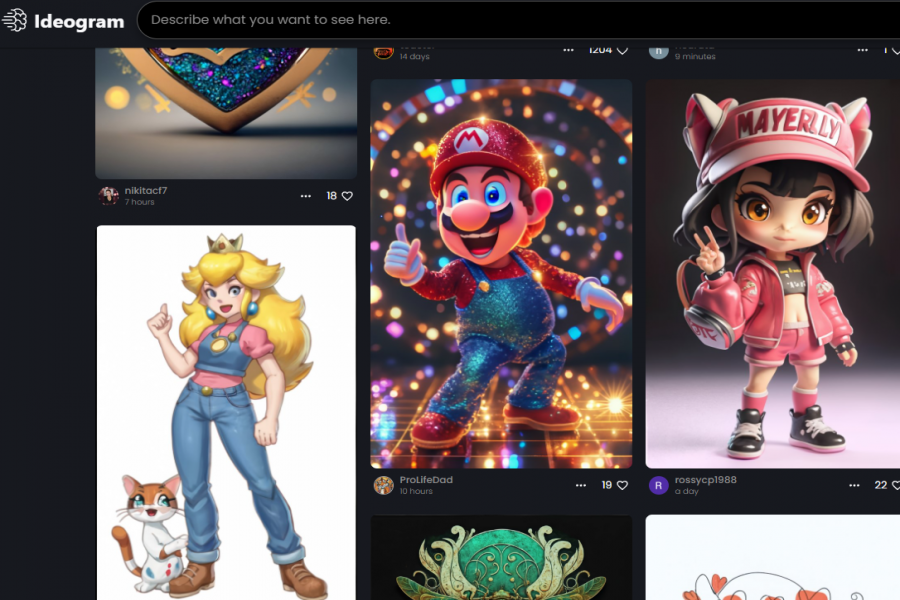
Task: Like the post with 1204 likes
Action: click(x=622, y=50)
